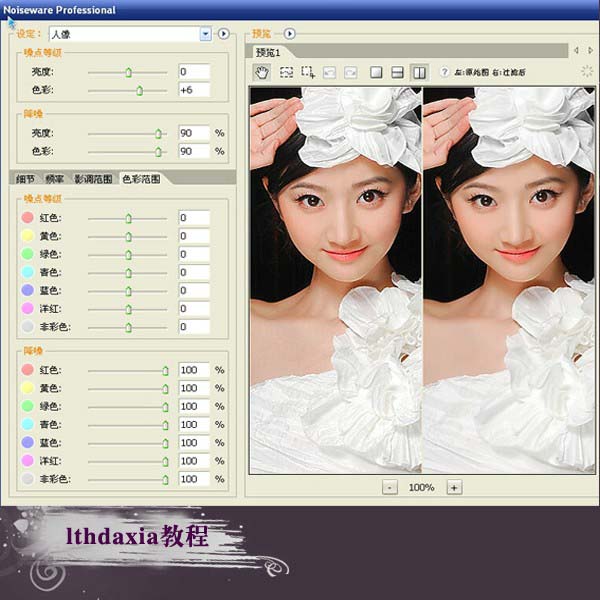Select the 预览1 preview tab
600x600 pixels.
(268, 52)
